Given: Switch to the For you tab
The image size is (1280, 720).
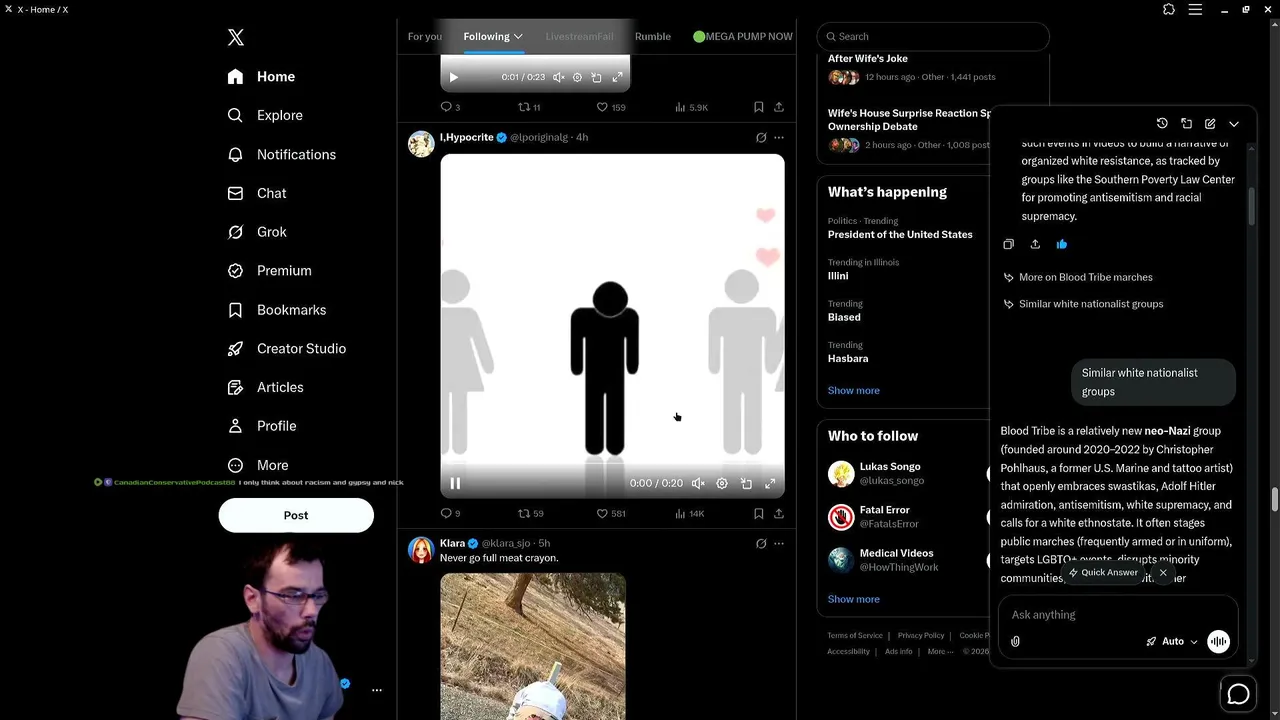Looking at the screenshot, I should coord(424,36).
